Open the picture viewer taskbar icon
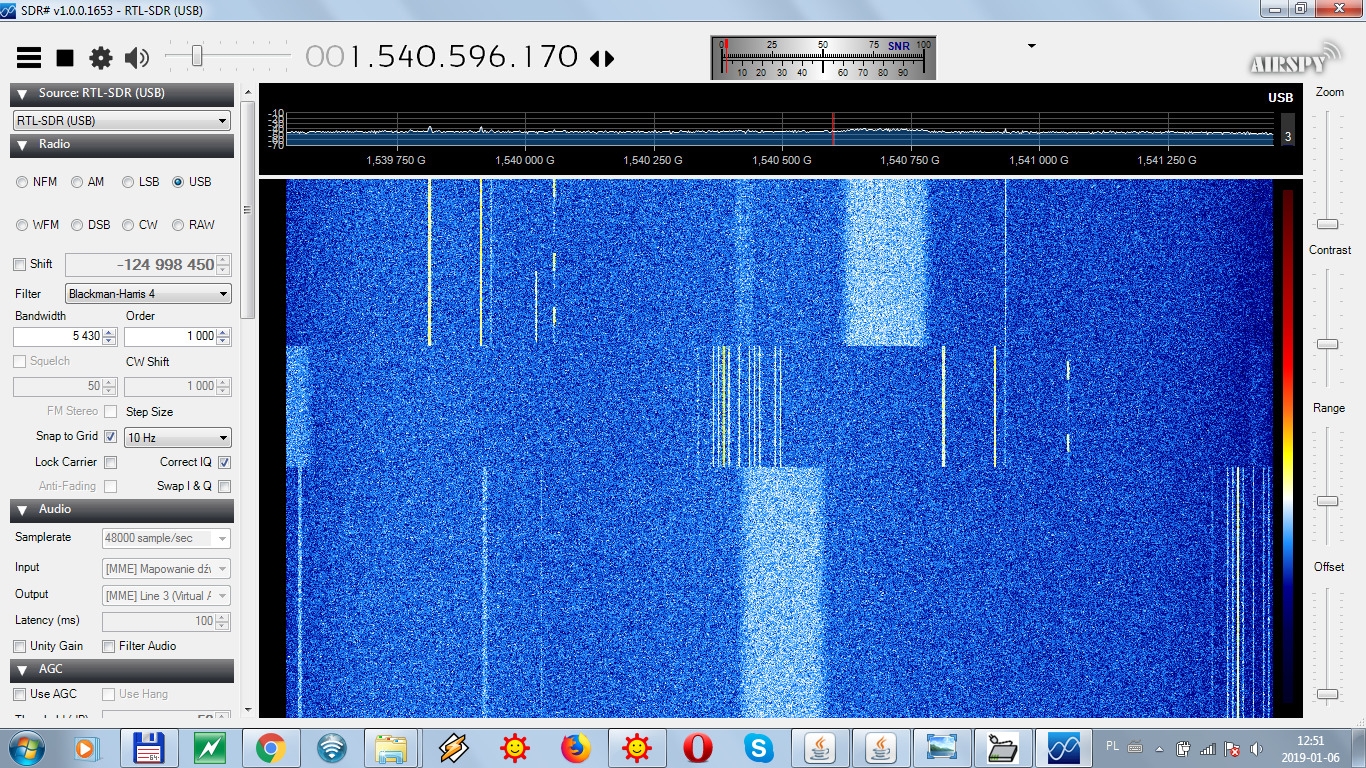 (941, 747)
